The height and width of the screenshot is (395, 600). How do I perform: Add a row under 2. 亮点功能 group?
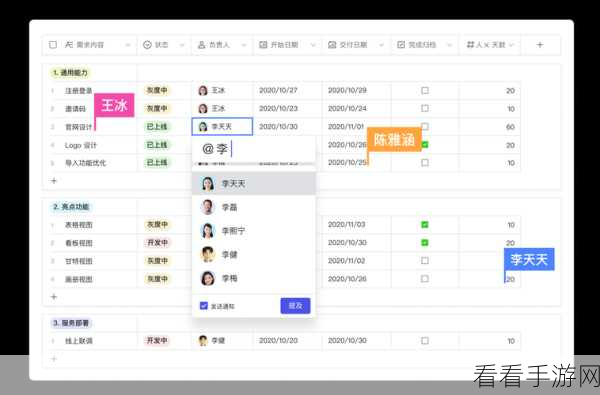(x=54, y=297)
